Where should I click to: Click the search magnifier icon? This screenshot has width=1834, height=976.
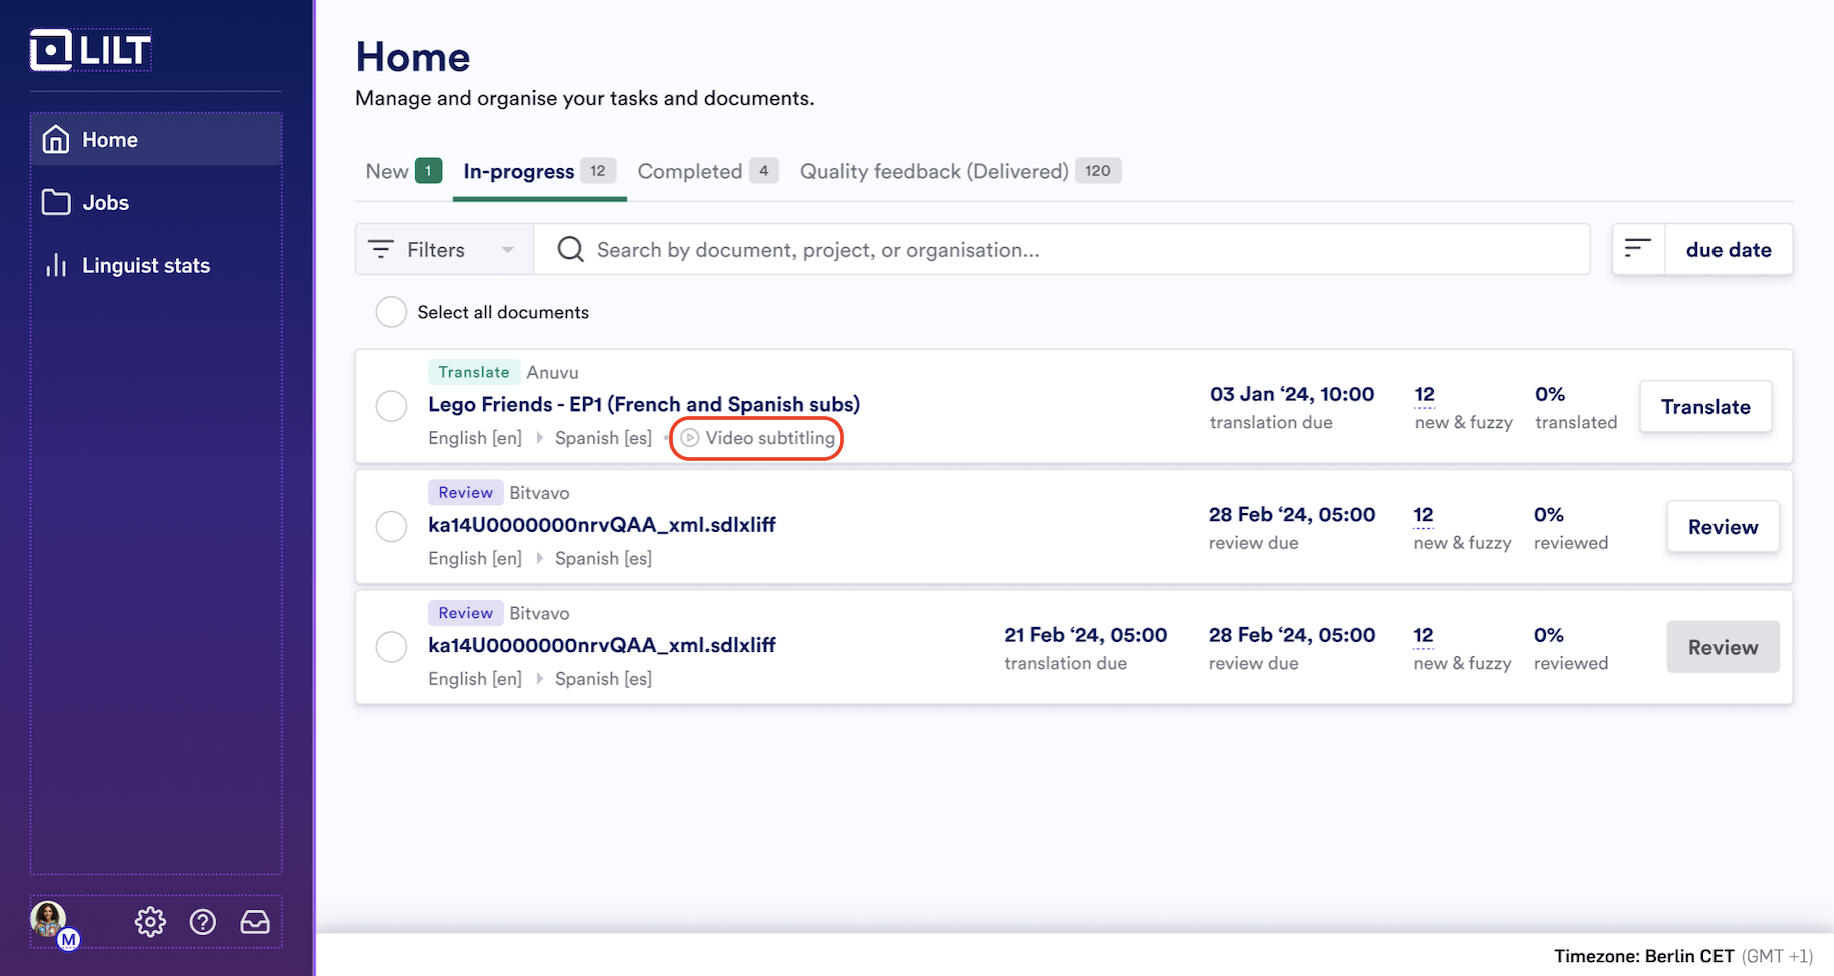(571, 249)
